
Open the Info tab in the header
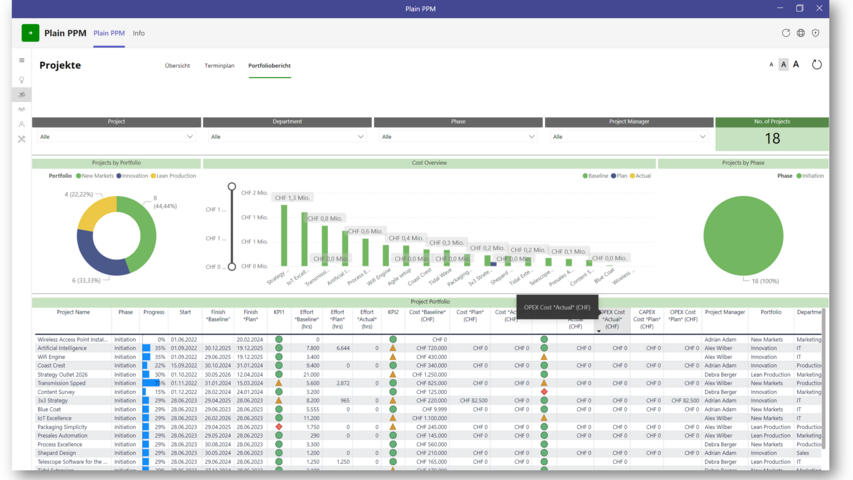(x=139, y=33)
